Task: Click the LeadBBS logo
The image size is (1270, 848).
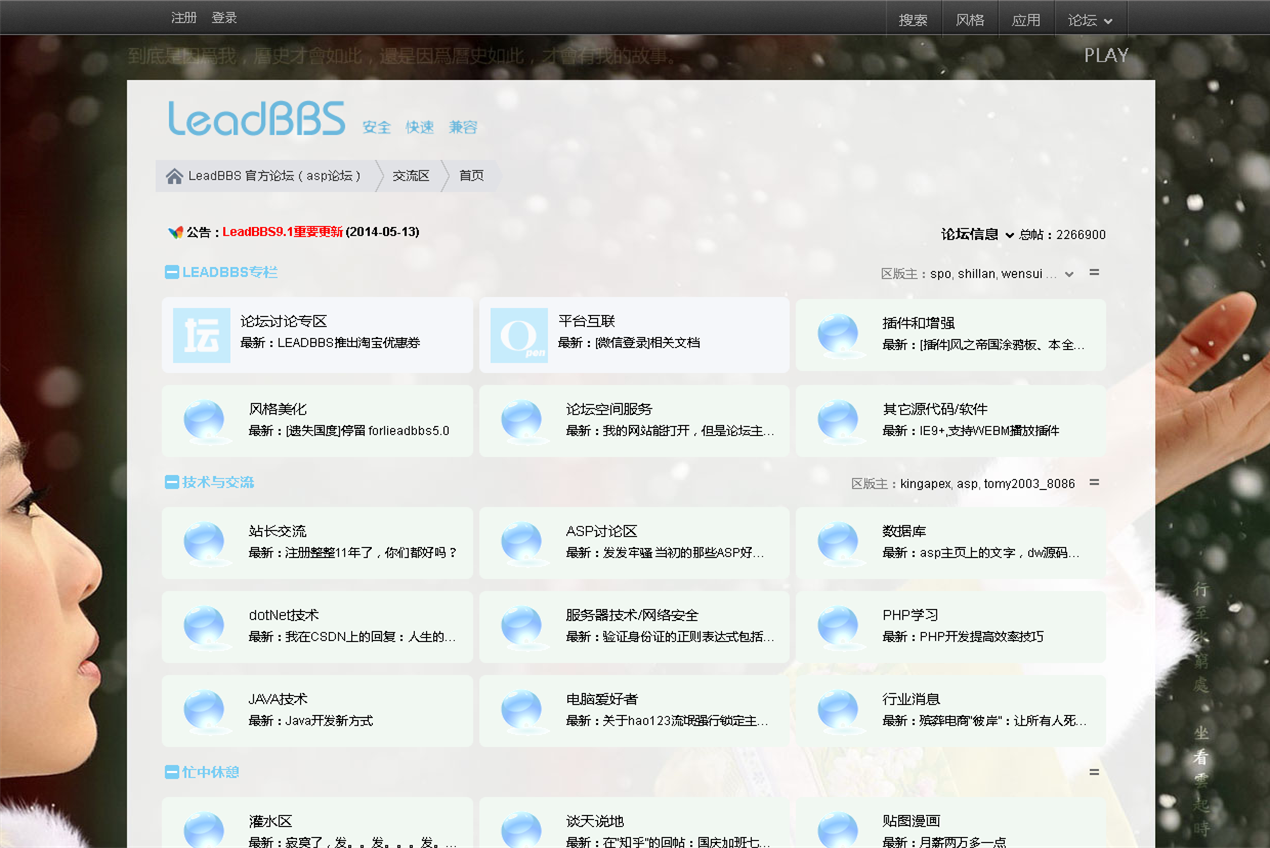Action: pos(257,118)
